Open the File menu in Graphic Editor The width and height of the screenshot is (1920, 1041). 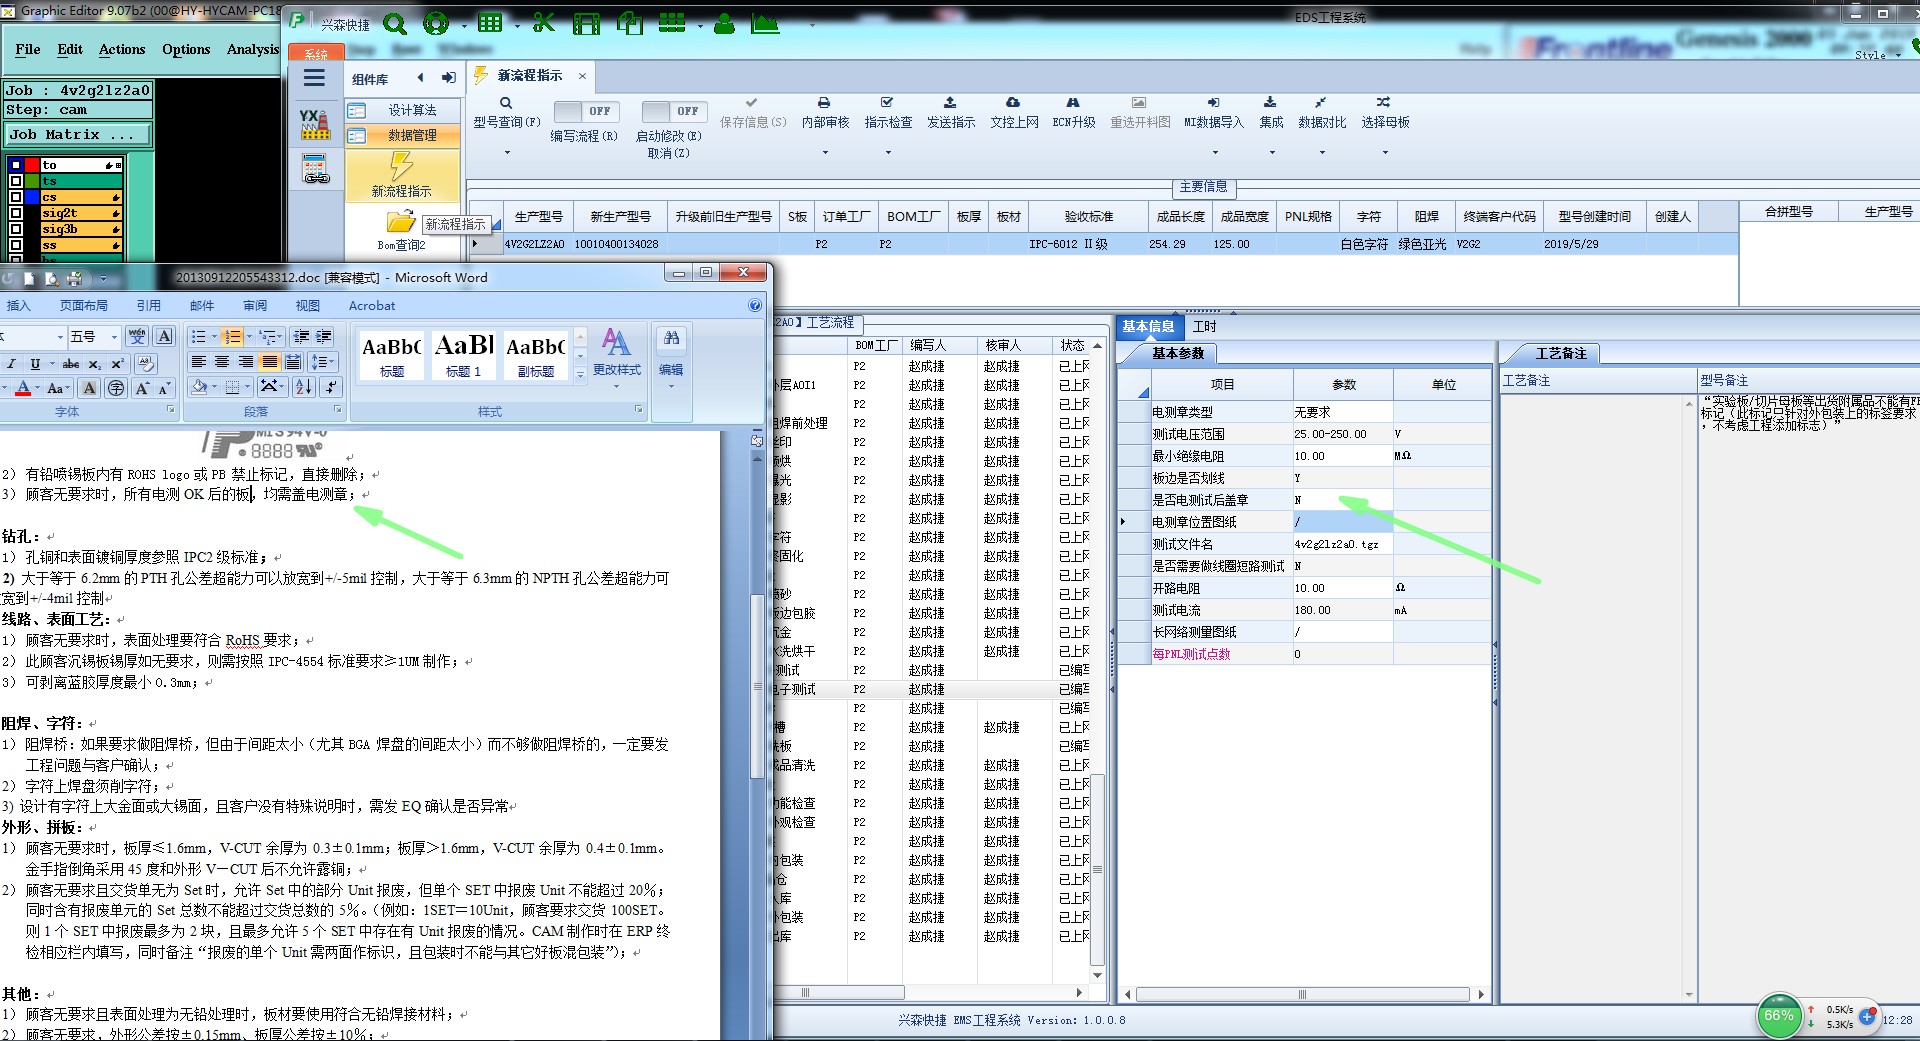point(28,49)
